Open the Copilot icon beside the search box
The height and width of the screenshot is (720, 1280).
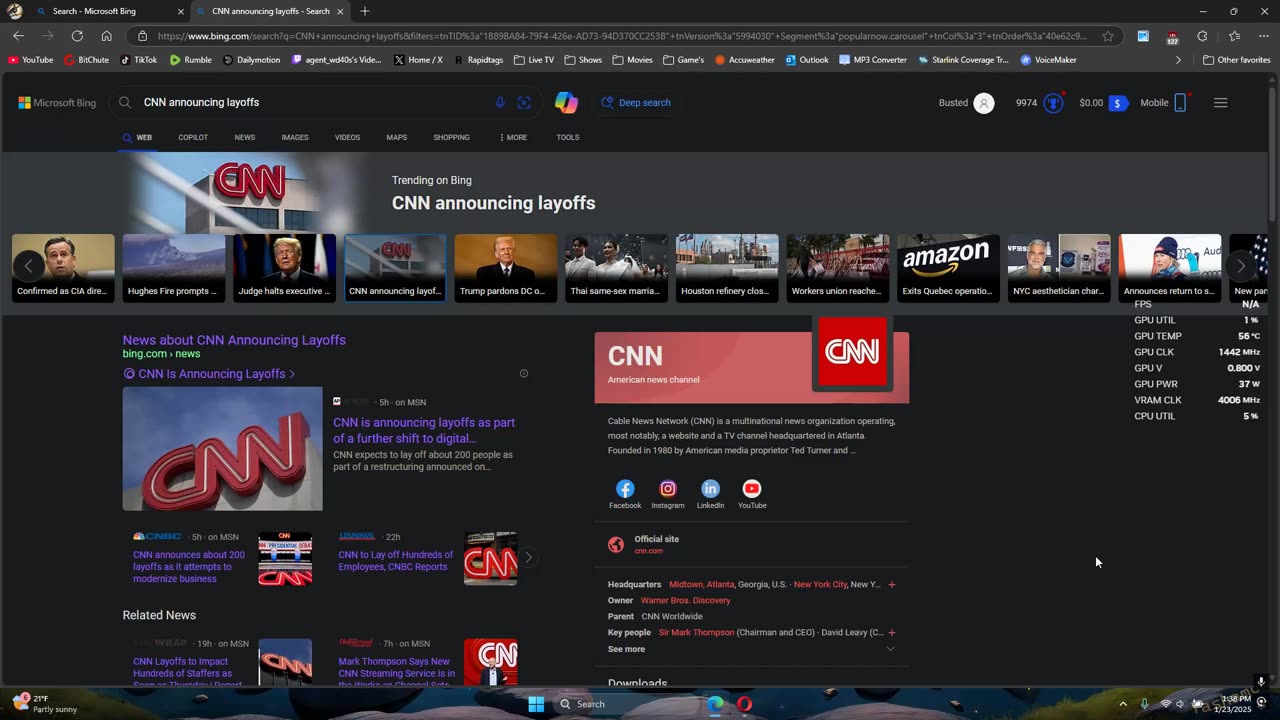(567, 102)
